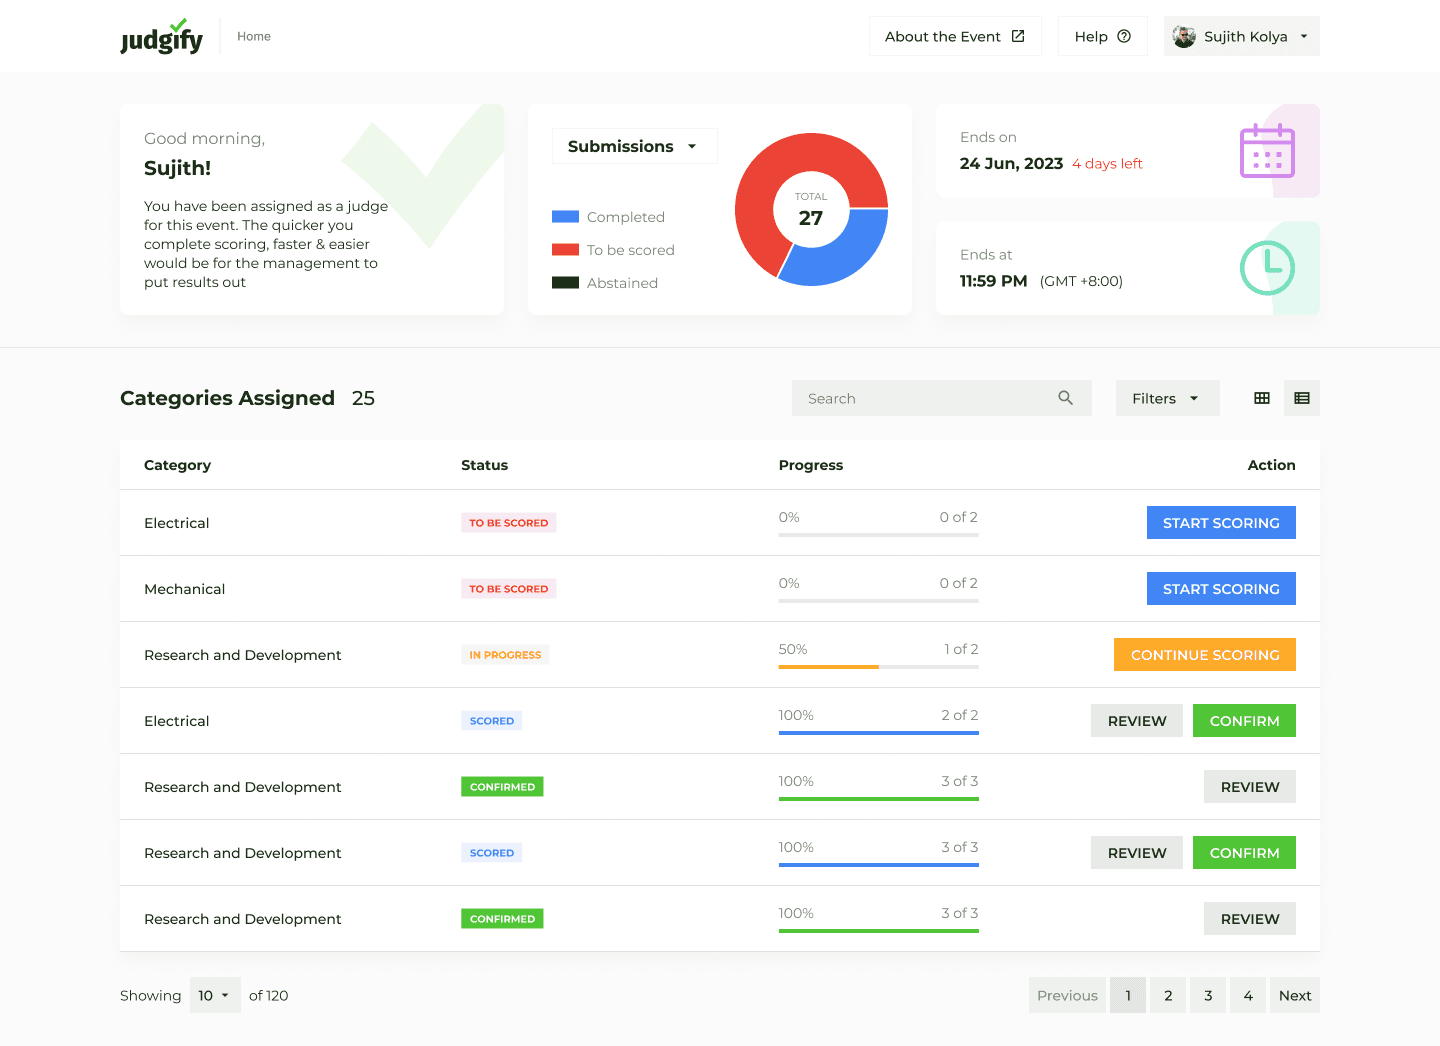Click the Help question mark icon
The height and width of the screenshot is (1046, 1440).
[1124, 37]
